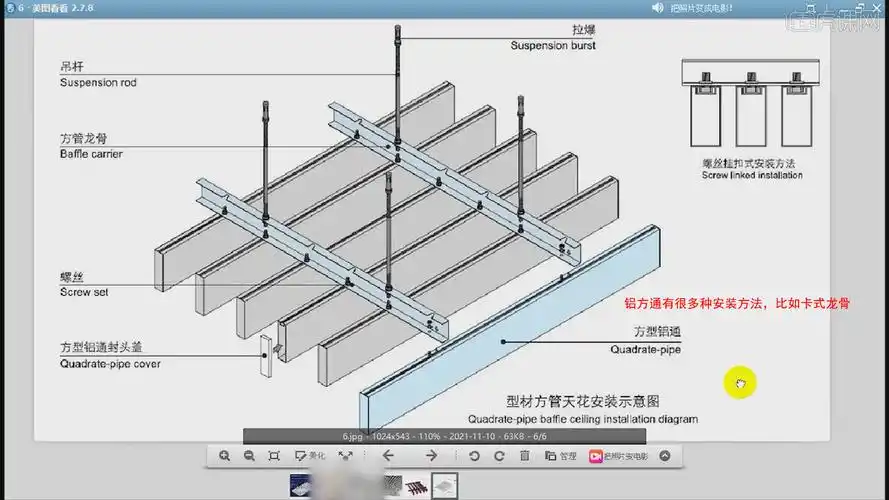Image resolution: width=889 pixels, height=500 pixels.
Task: Click the pink video movie maker icon
Action: tap(595, 456)
